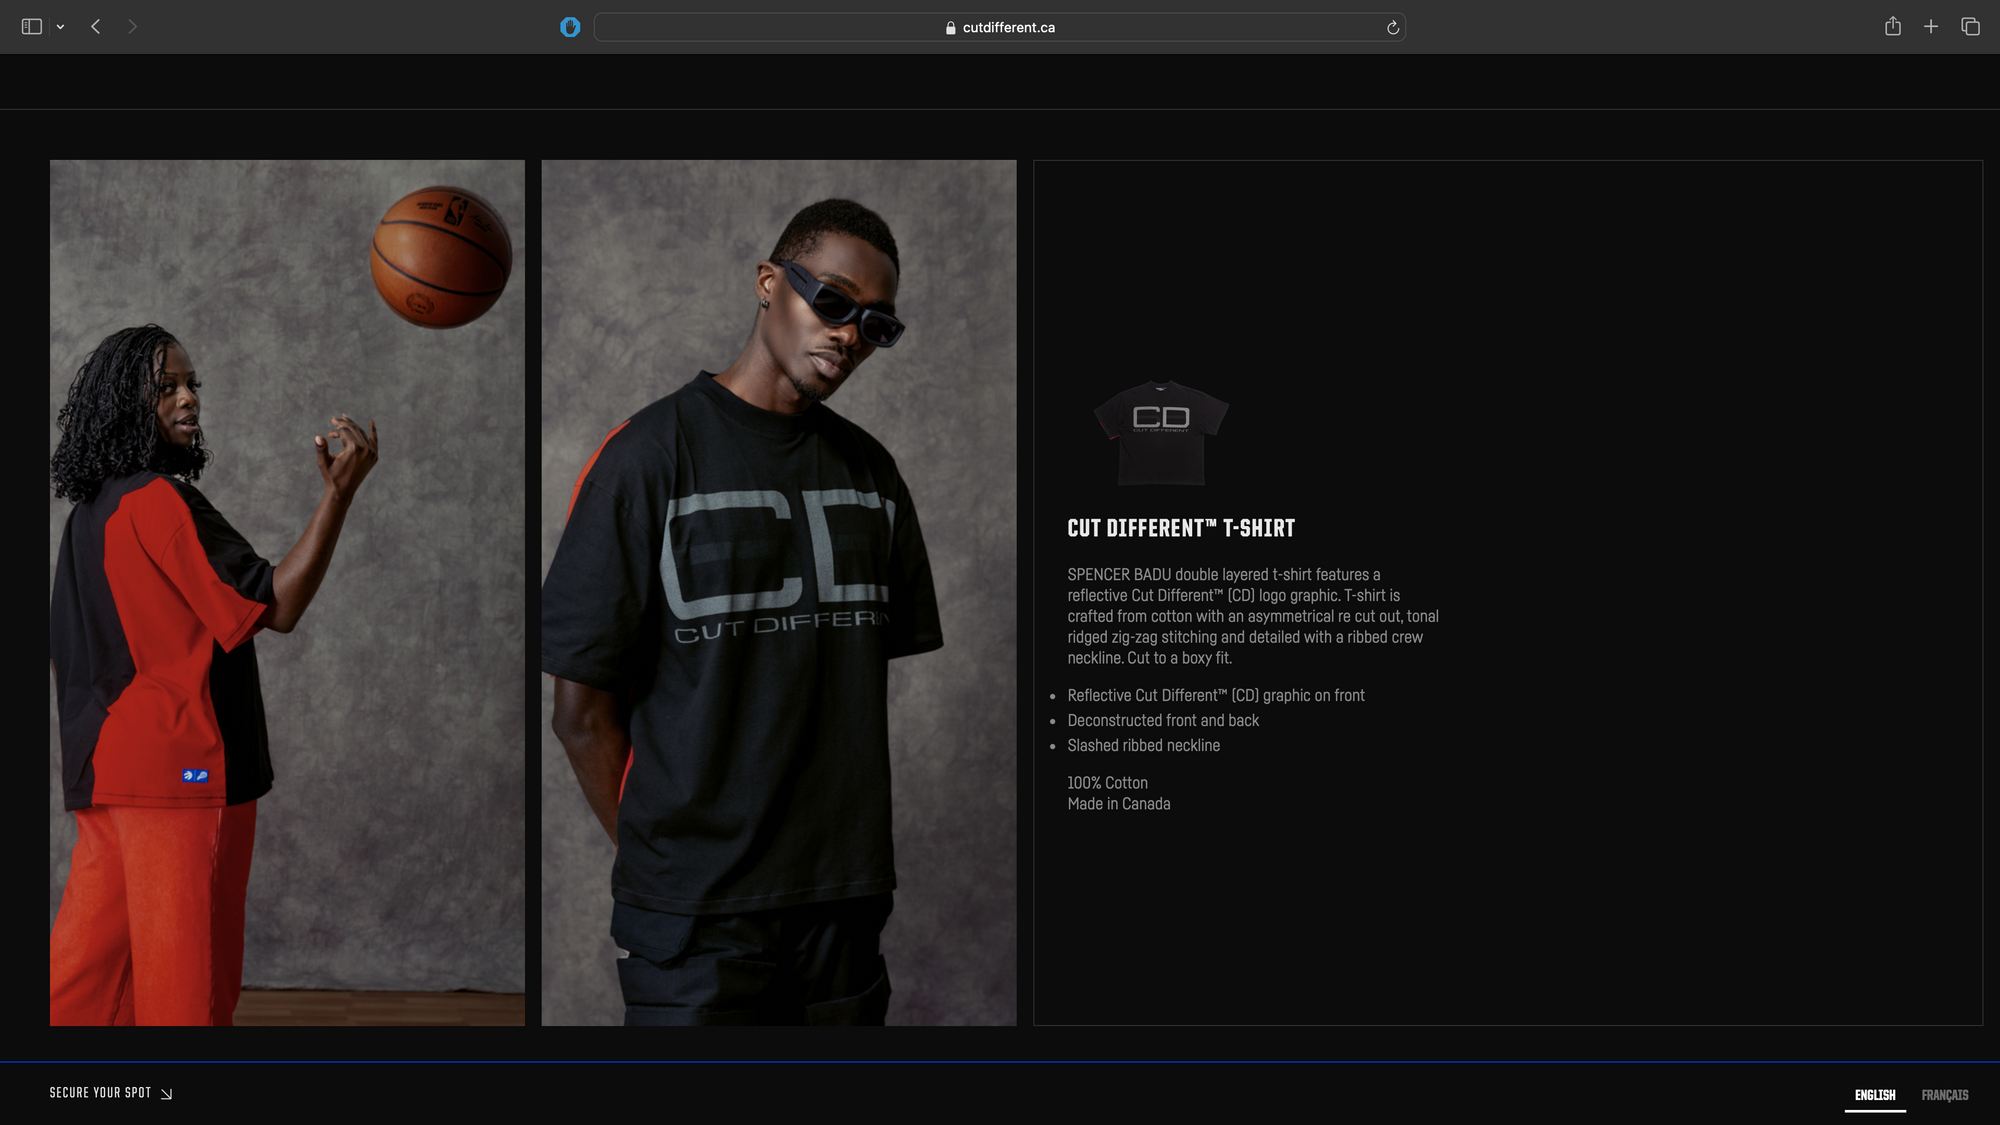Focus the cutdifferent.ca address bar
This screenshot has height=1125, width=2000.
coord(1008,28)
